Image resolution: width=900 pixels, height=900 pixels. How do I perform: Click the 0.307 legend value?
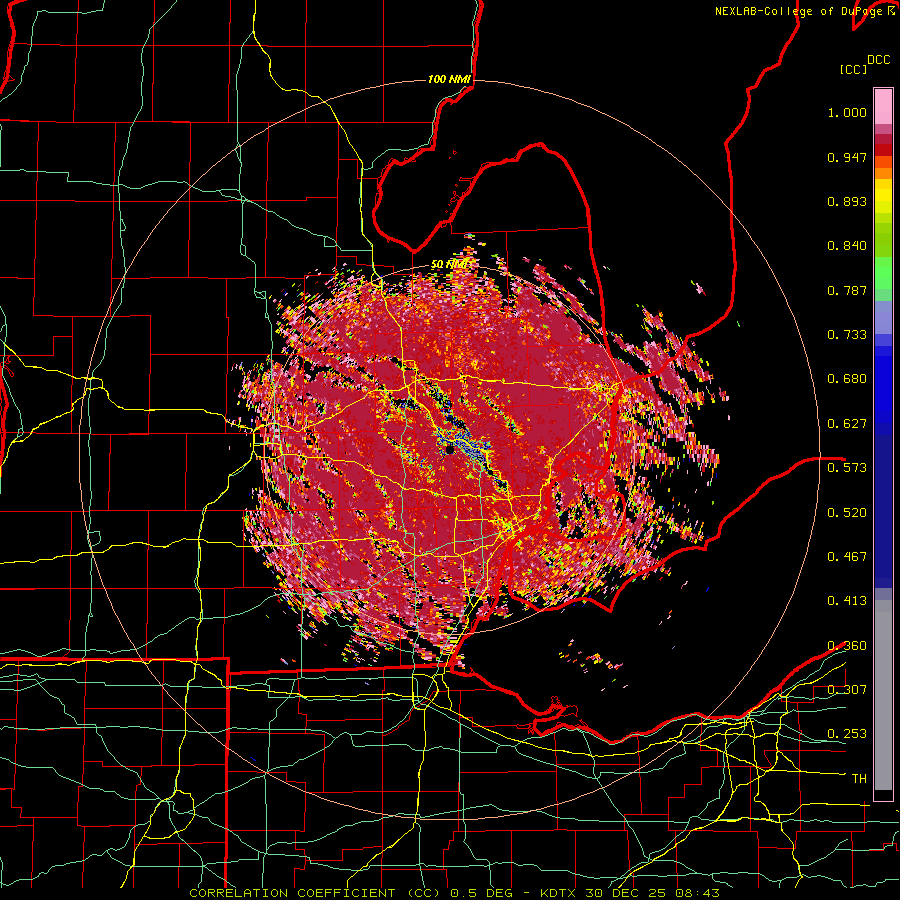(847, 689)
